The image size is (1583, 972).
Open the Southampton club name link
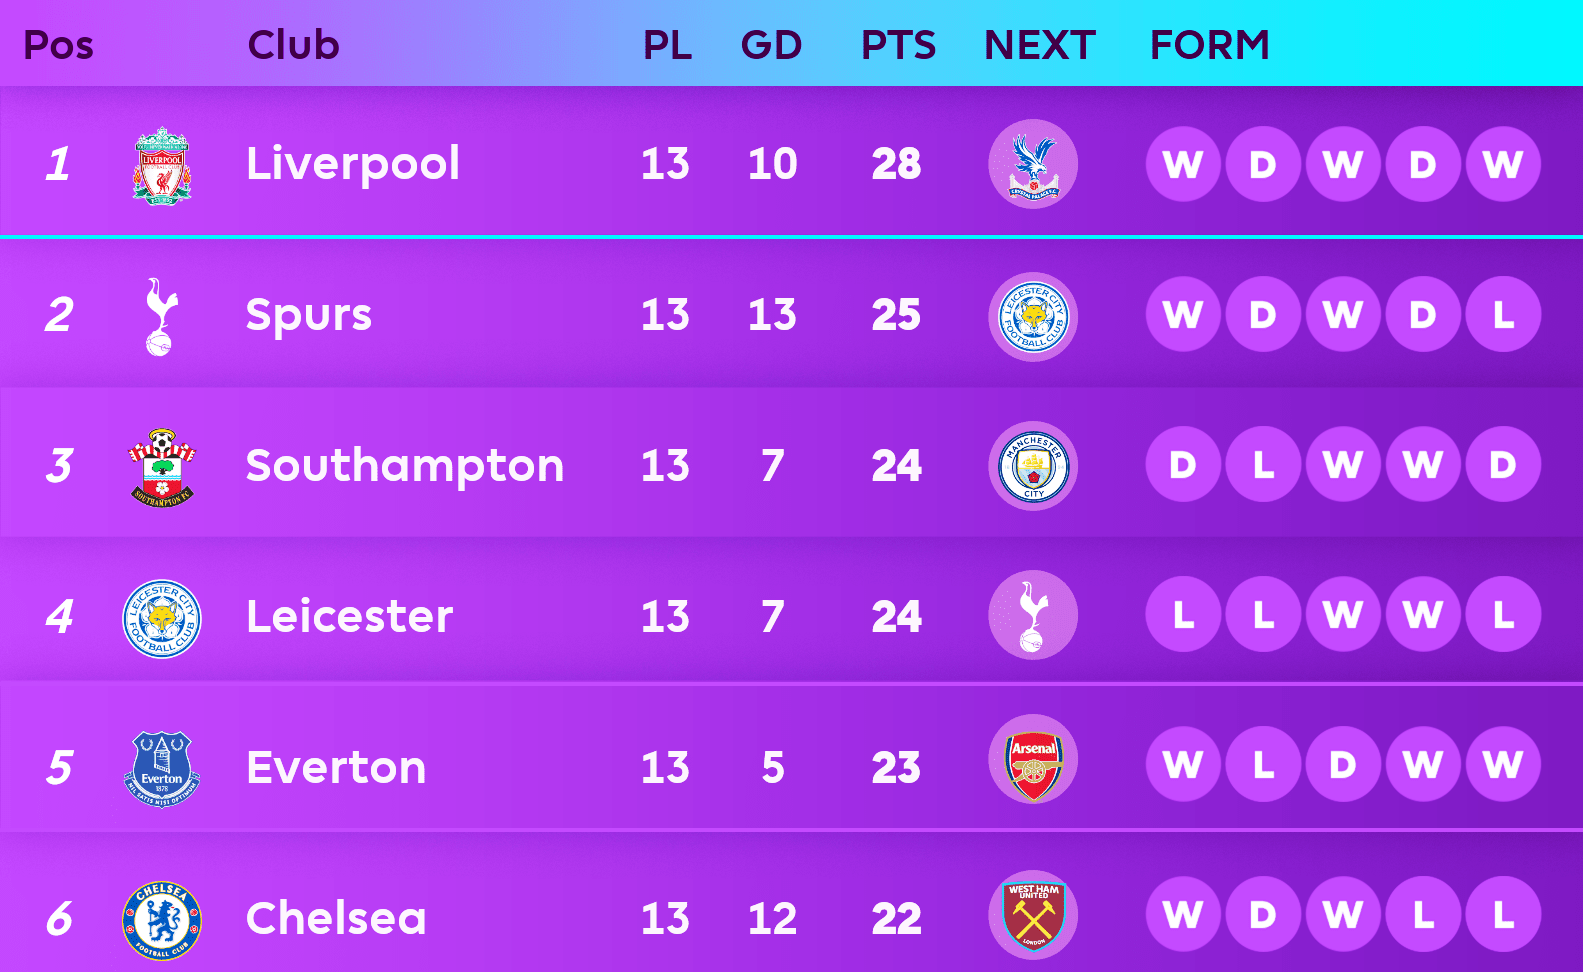(x=405, y=466)
